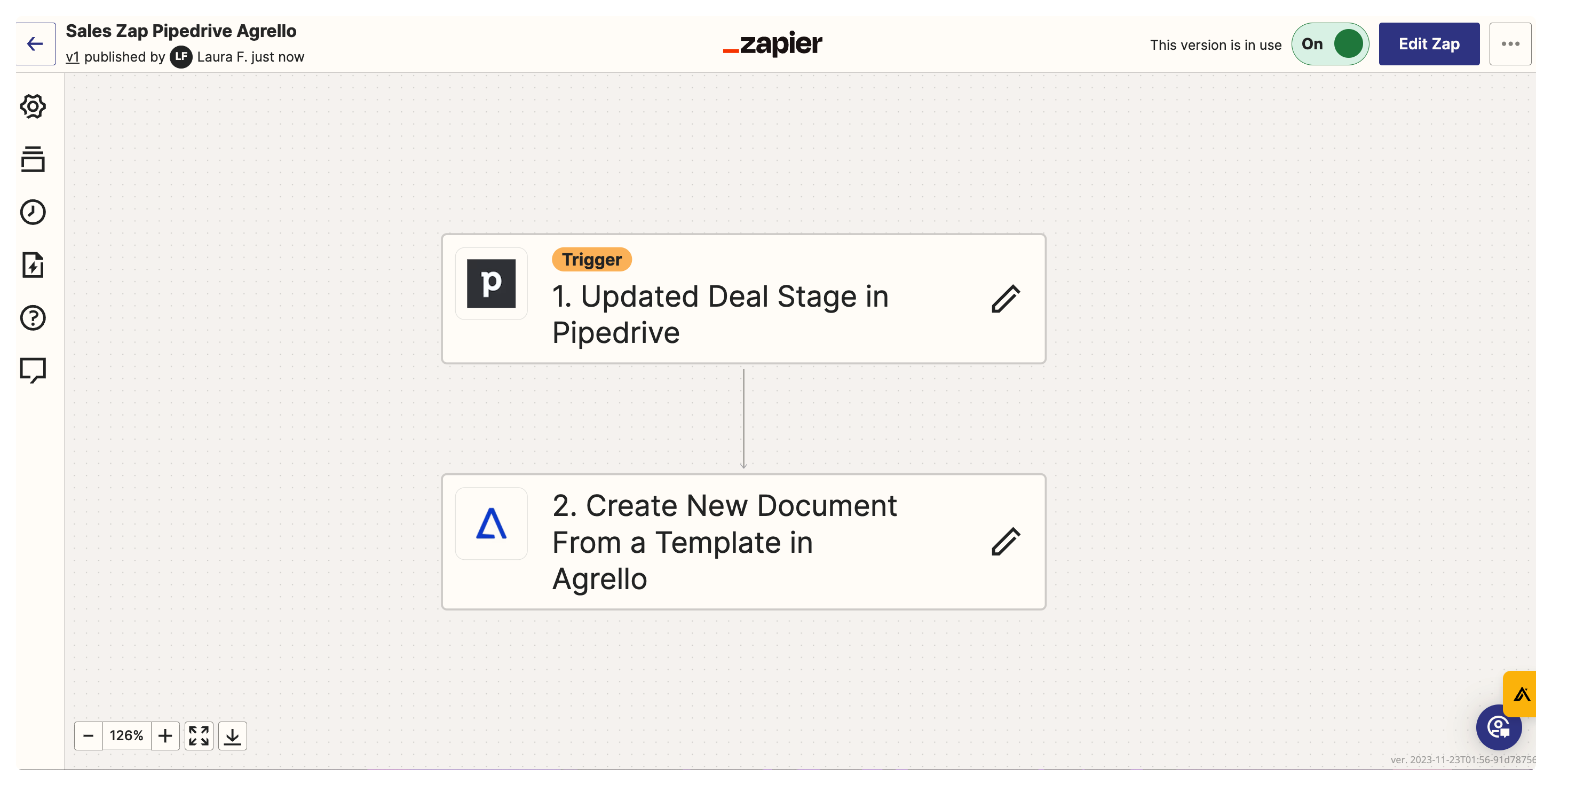Click the fit-to-view expand icon
This screenshot has width=1574, height=790.
pyautogui.click(x=199, y=736)
